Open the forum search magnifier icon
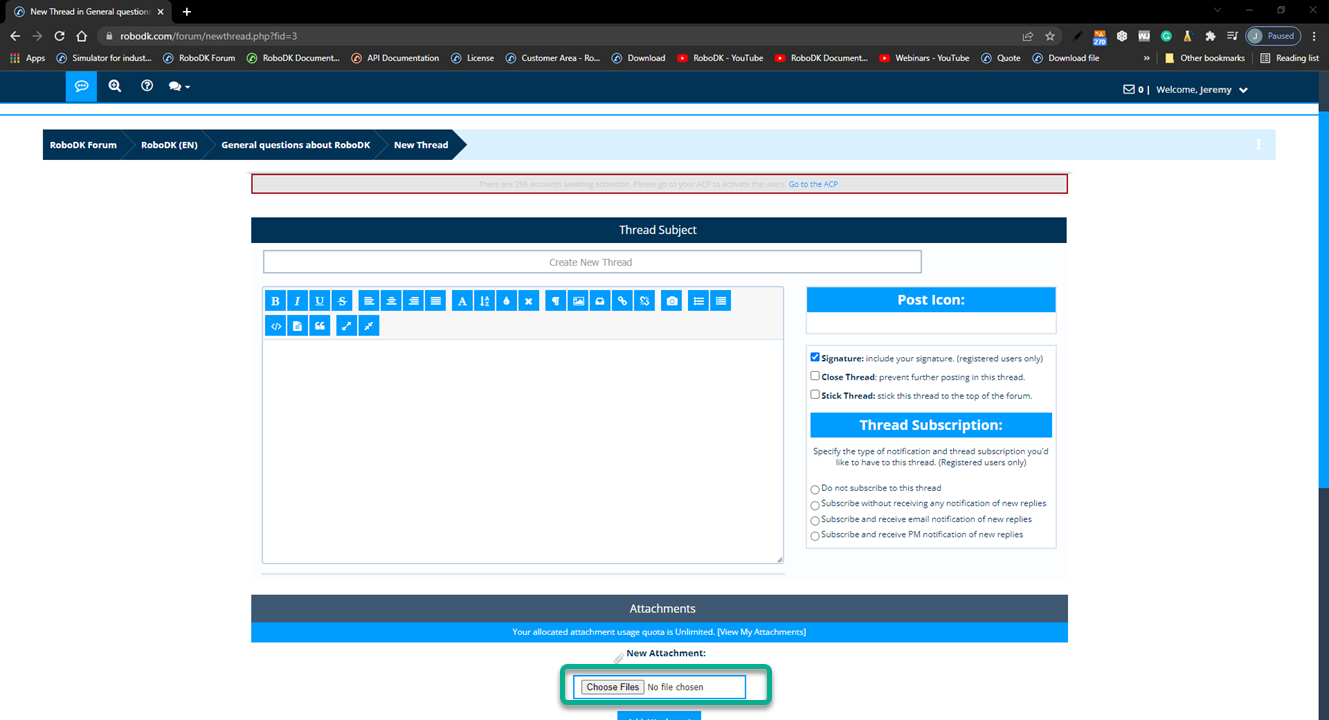The height and width of the screenshot is (720, 1329). point(115,86)
